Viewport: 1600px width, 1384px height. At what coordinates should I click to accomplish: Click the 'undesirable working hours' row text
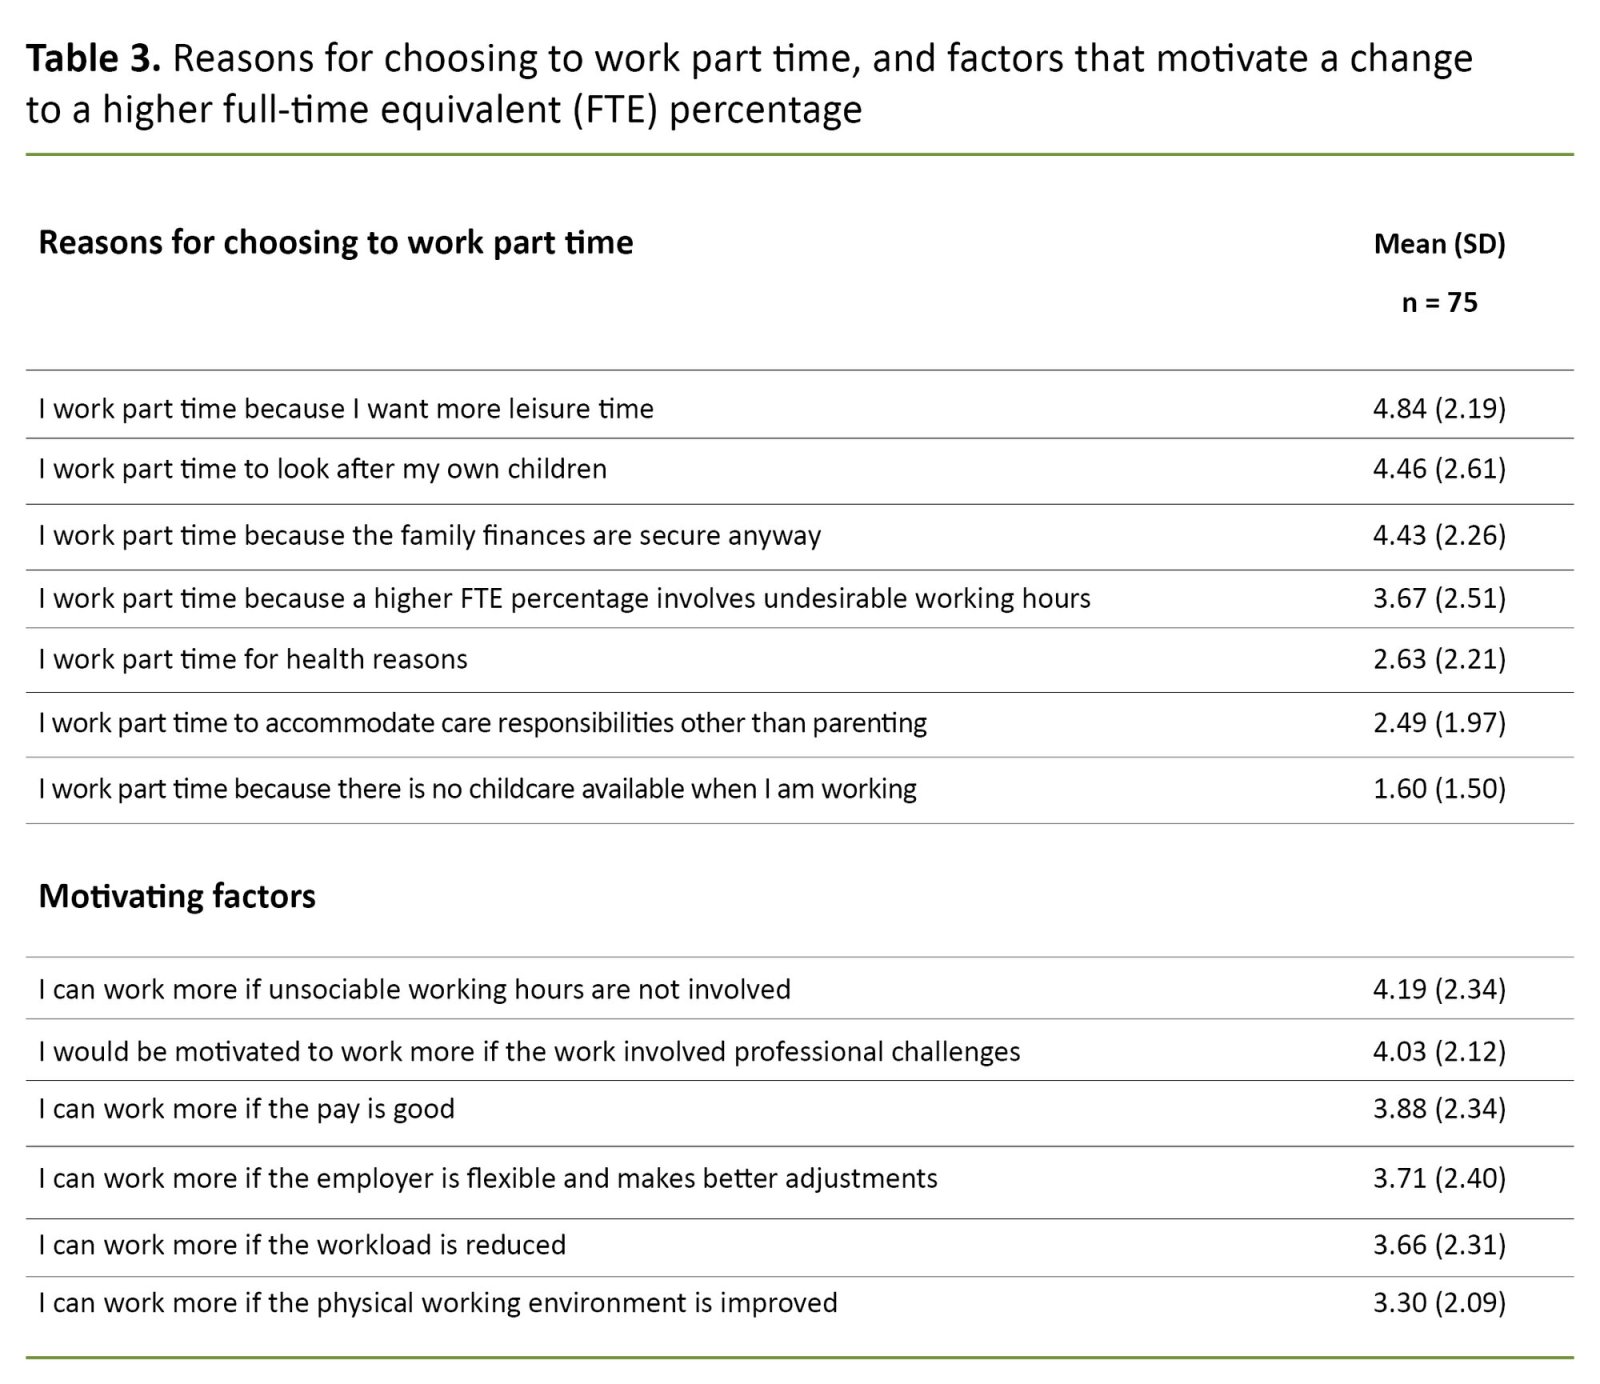coord(564,599)
